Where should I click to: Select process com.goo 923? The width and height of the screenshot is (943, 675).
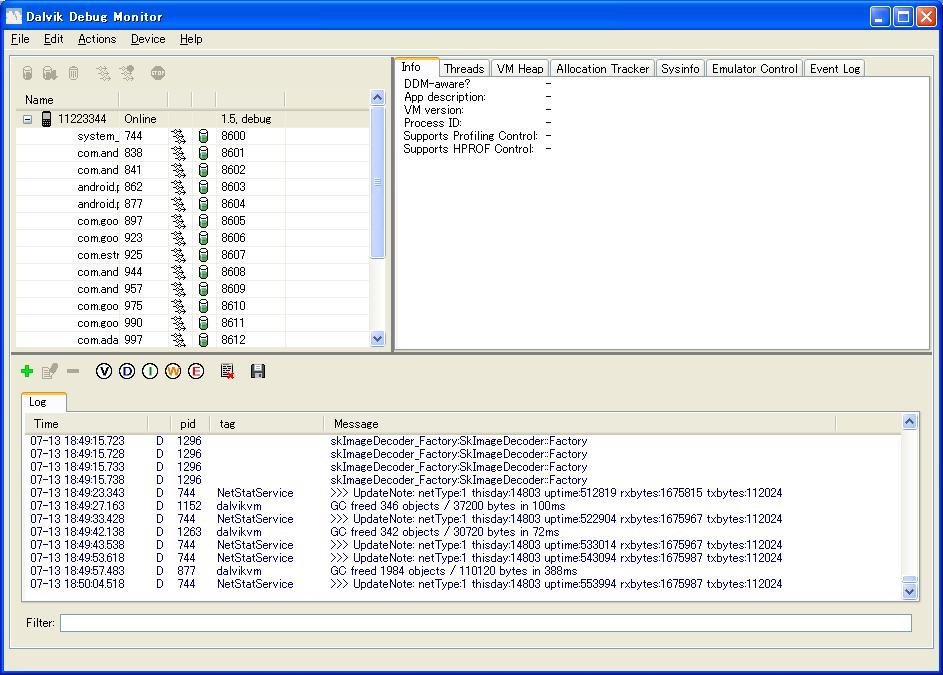192,238
